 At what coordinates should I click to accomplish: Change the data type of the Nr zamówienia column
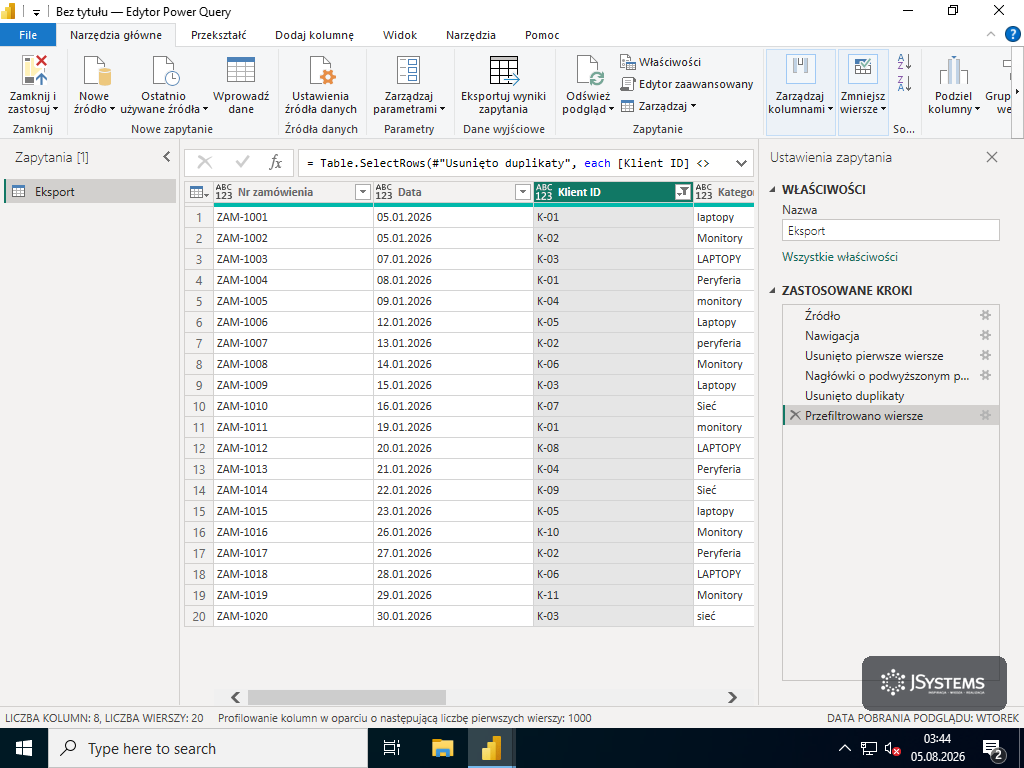click(223, 192)
